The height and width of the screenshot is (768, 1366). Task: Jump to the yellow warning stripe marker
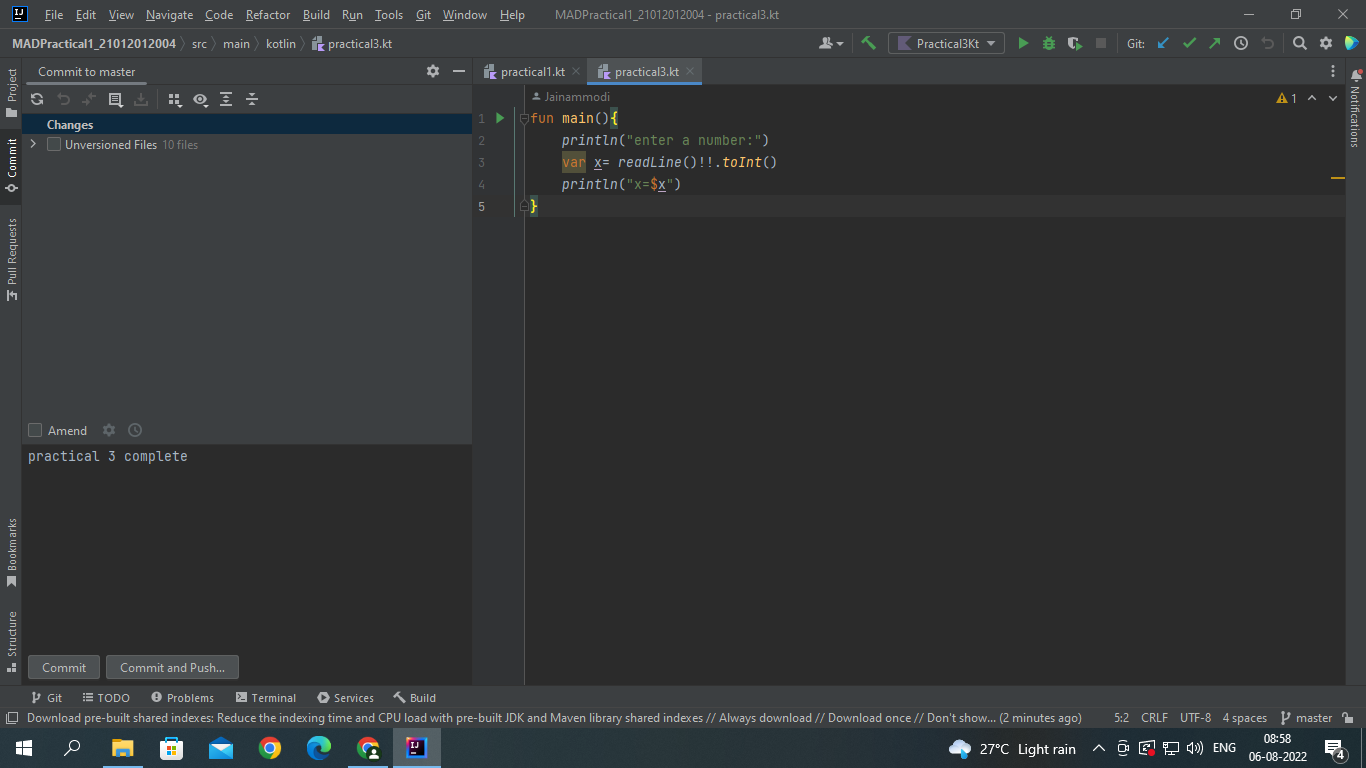tap(1337, 178)
